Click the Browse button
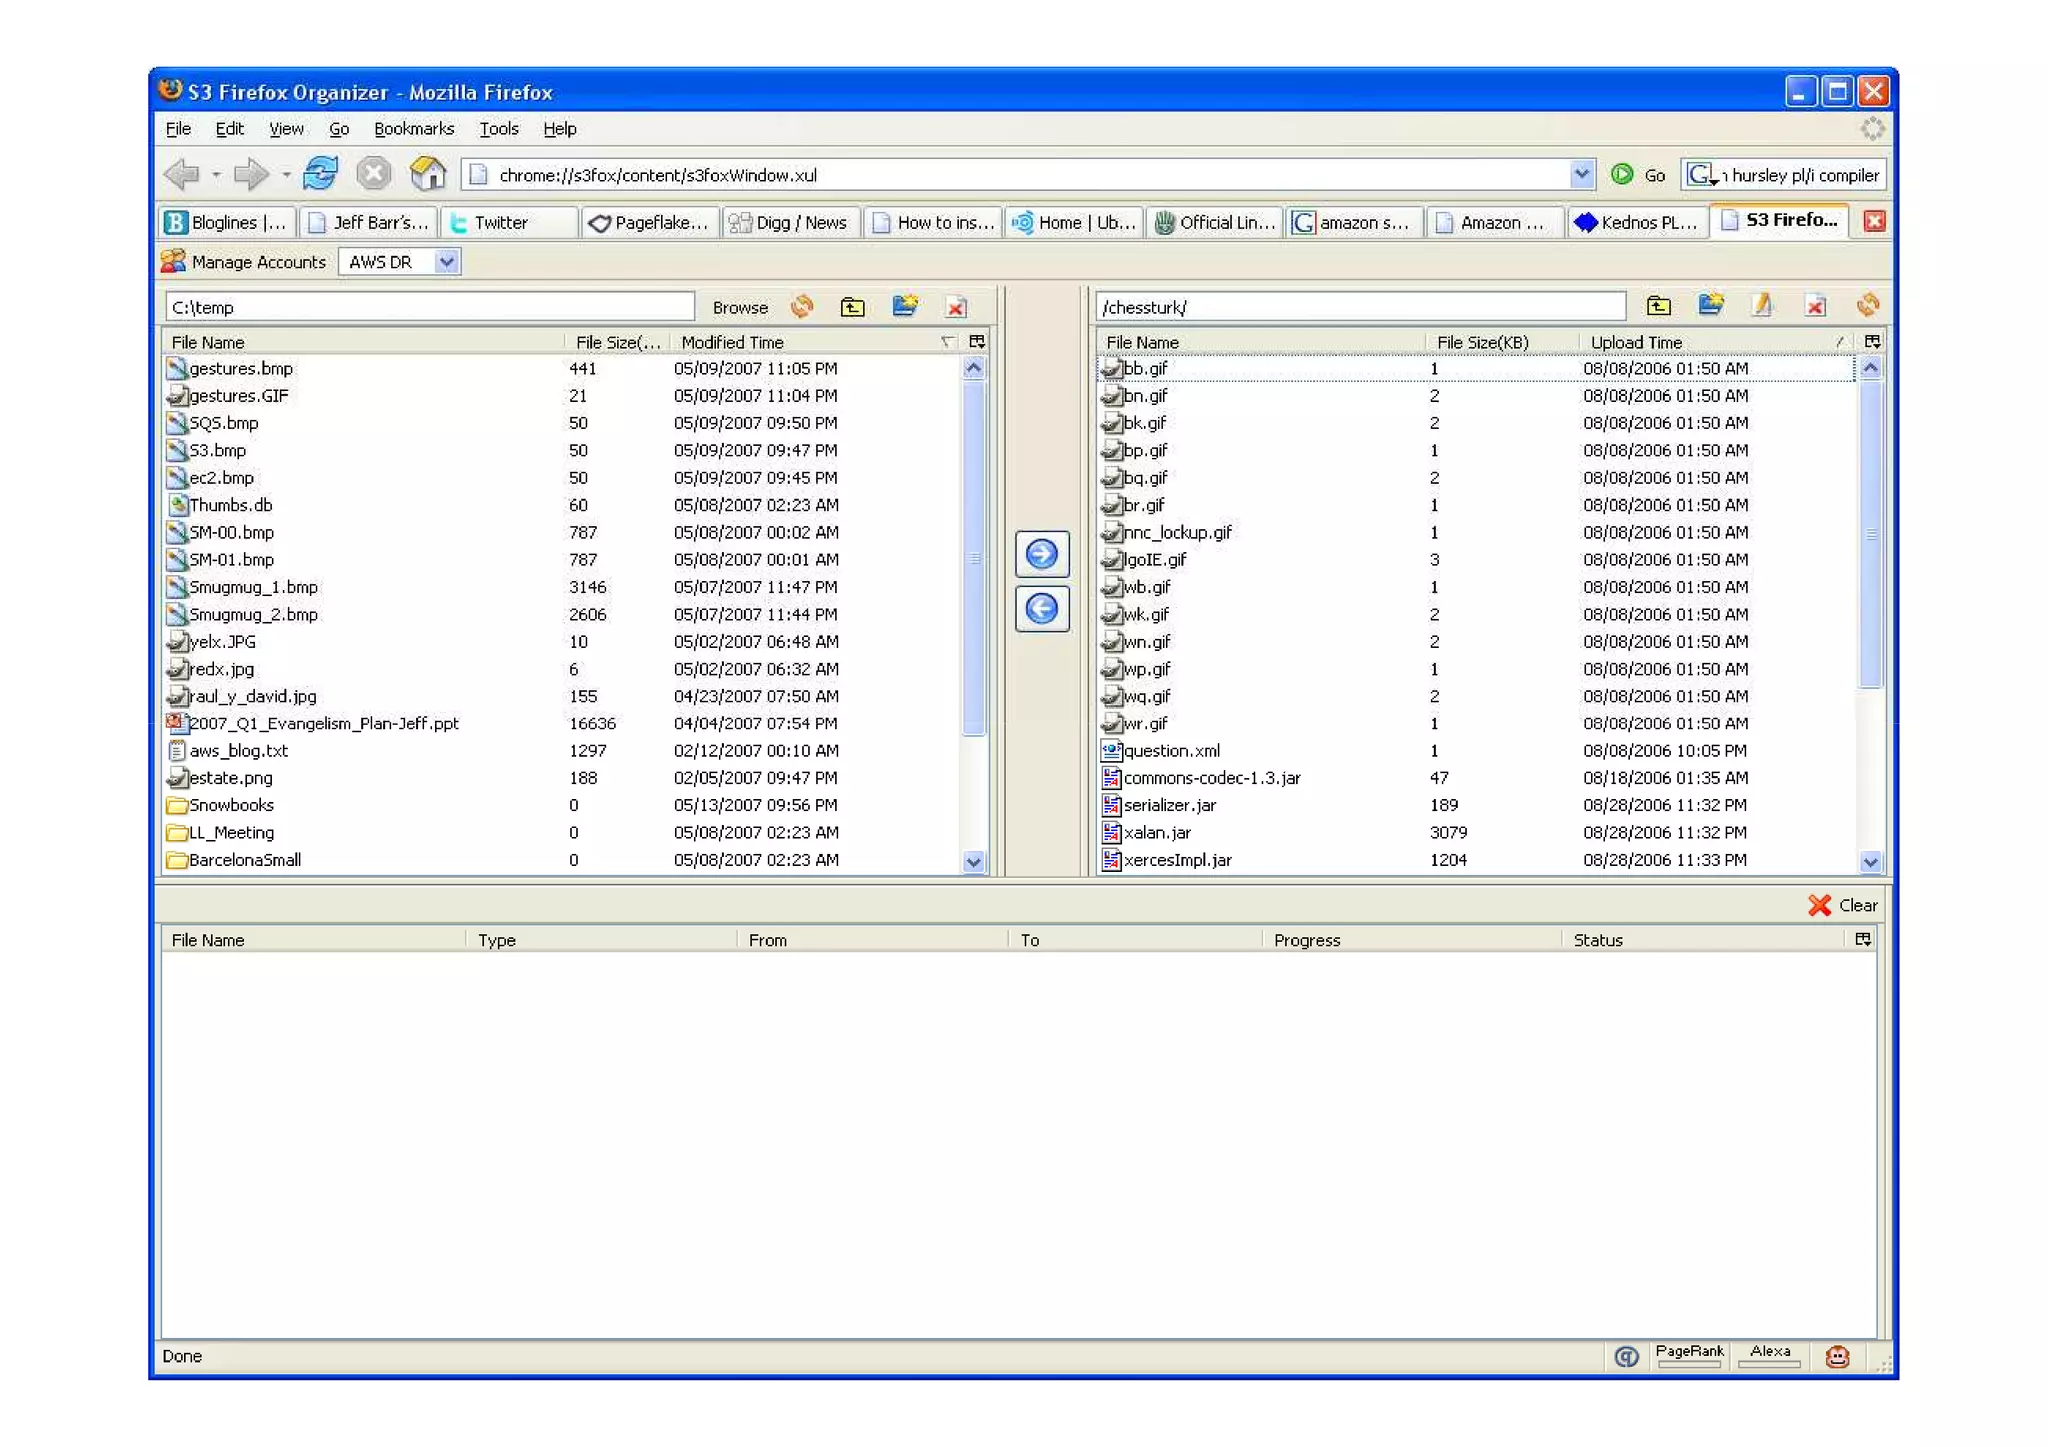Image resolution: width=2048 pixels, height=1447 pixels. [x=739, y=307]
